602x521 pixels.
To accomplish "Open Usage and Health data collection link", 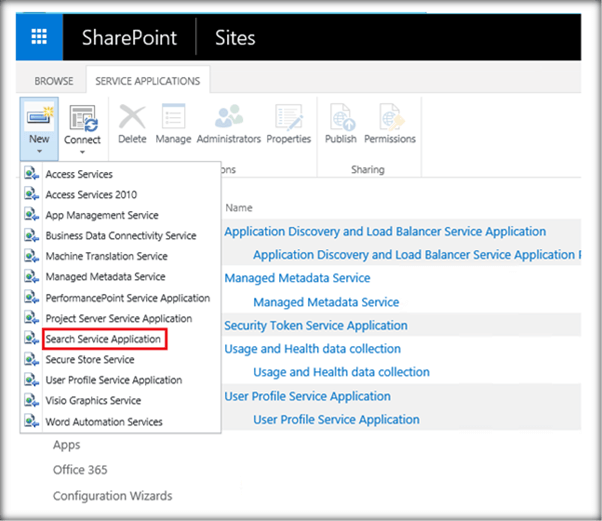I will pos(312,349).
